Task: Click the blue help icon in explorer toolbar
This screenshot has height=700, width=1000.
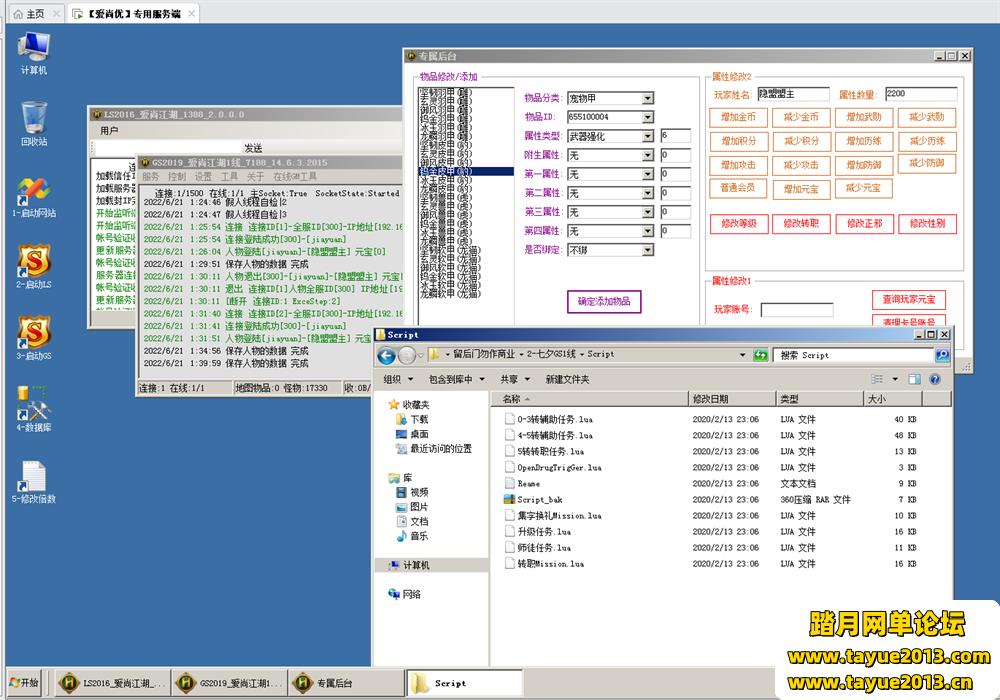Action: coord(935,379)
